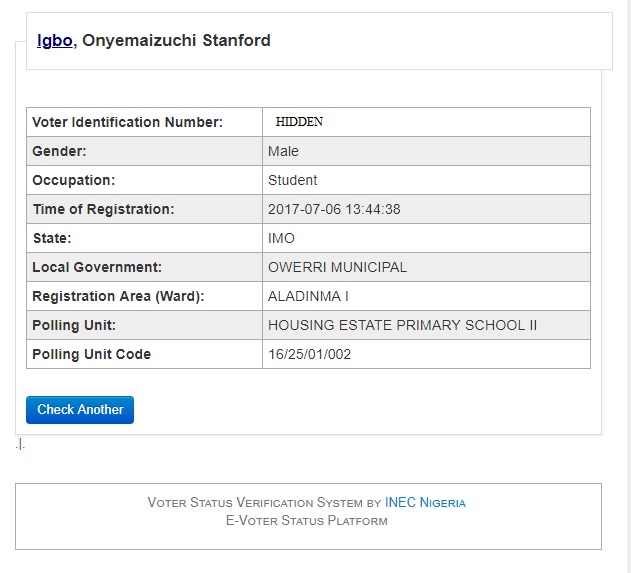Select the Voter Identification Number label
Image resolution: width=631 pixels, height=573 pixels.
tap(127, 122)
